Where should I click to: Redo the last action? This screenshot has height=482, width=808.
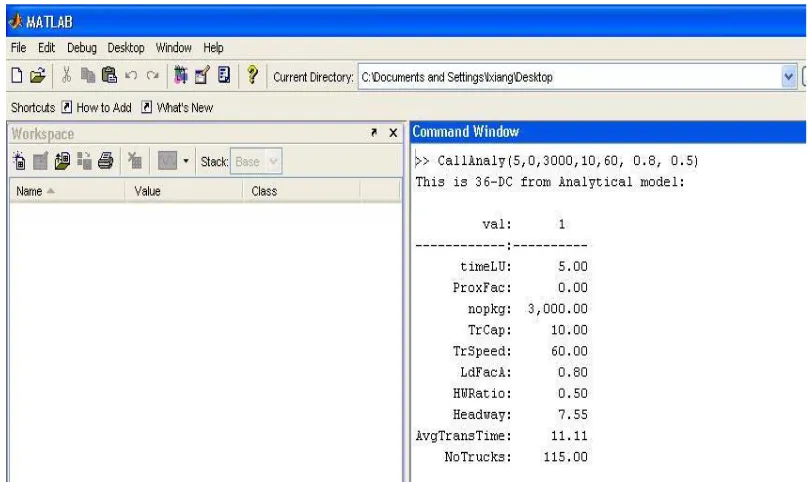153,76
